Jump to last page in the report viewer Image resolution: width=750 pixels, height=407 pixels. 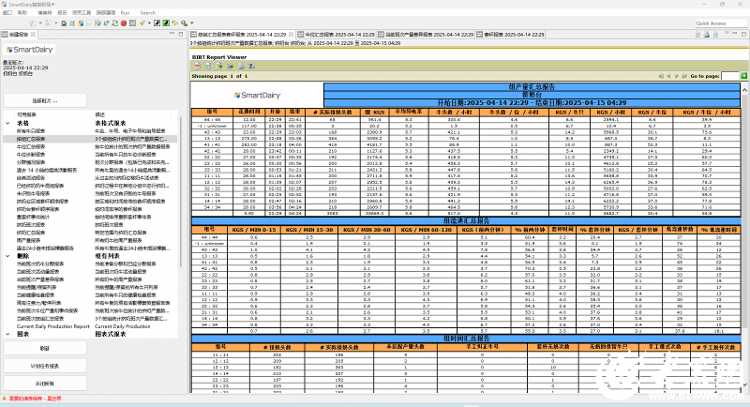pyautogui.click(x=684, y=76)
